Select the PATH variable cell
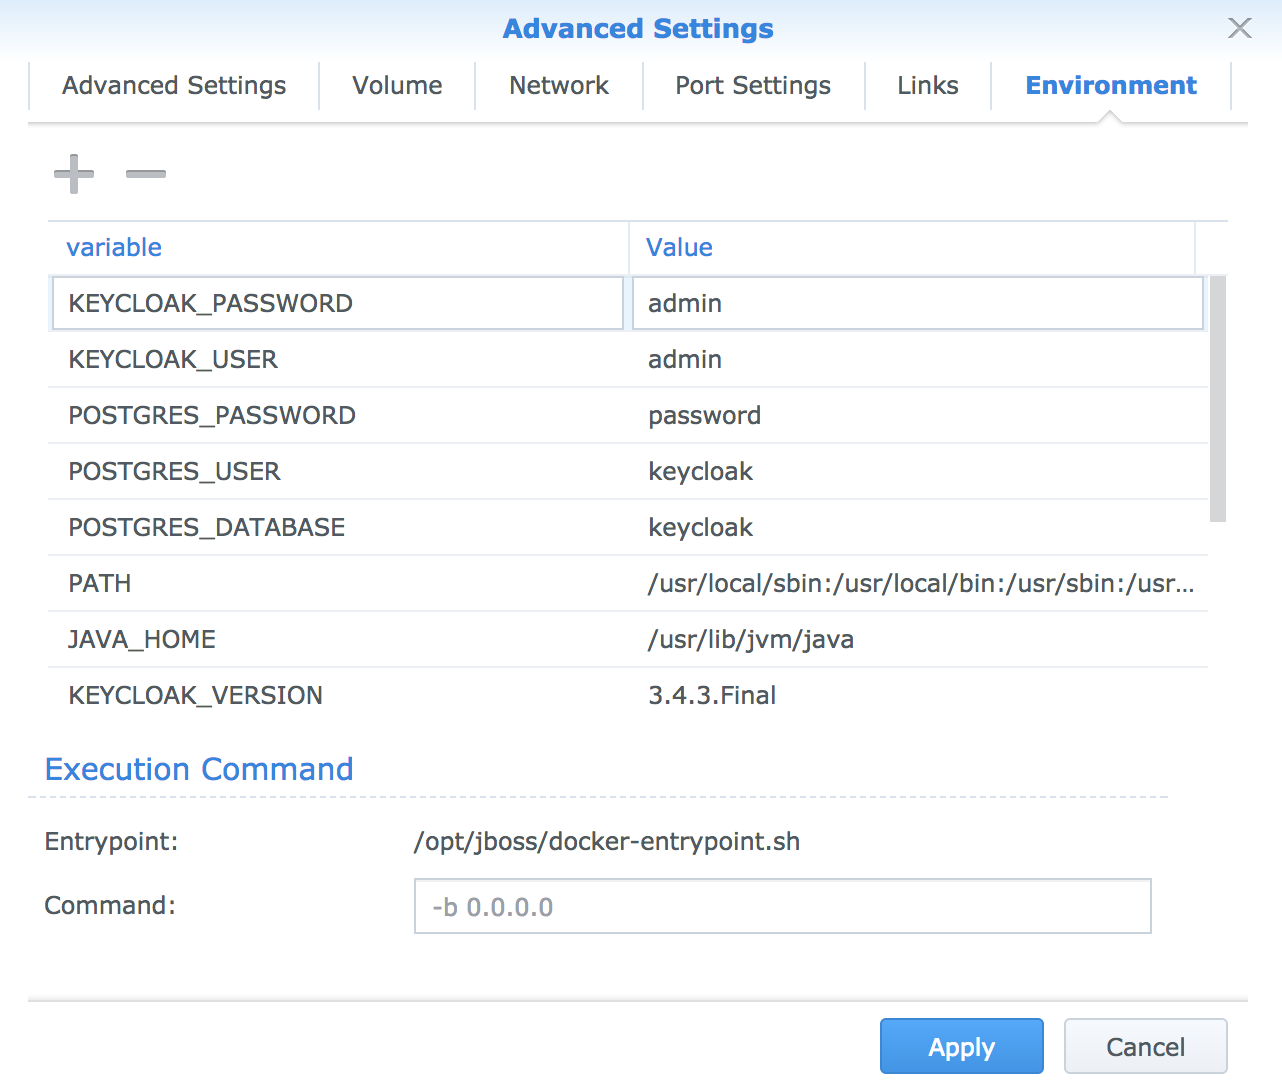 (x=338, y=583)
